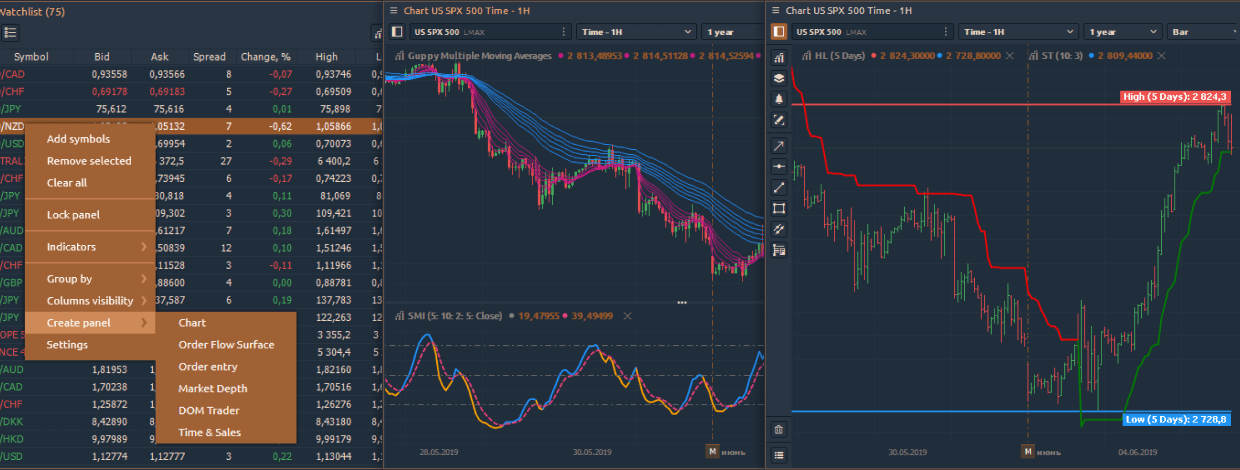
Task: Select the drawing brush/pencil tool icon
Action: click(x=779, y=120)
